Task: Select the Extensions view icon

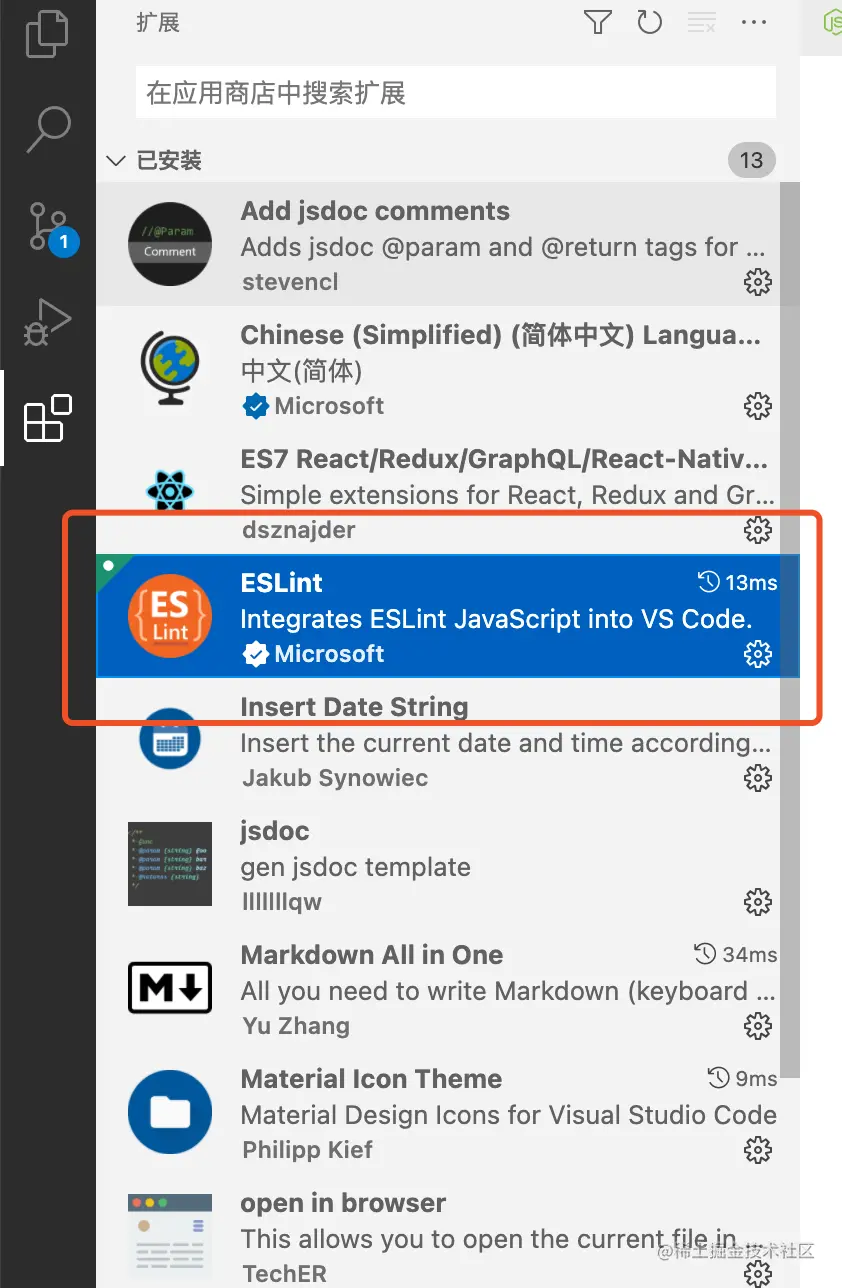Action: (47, 418)
